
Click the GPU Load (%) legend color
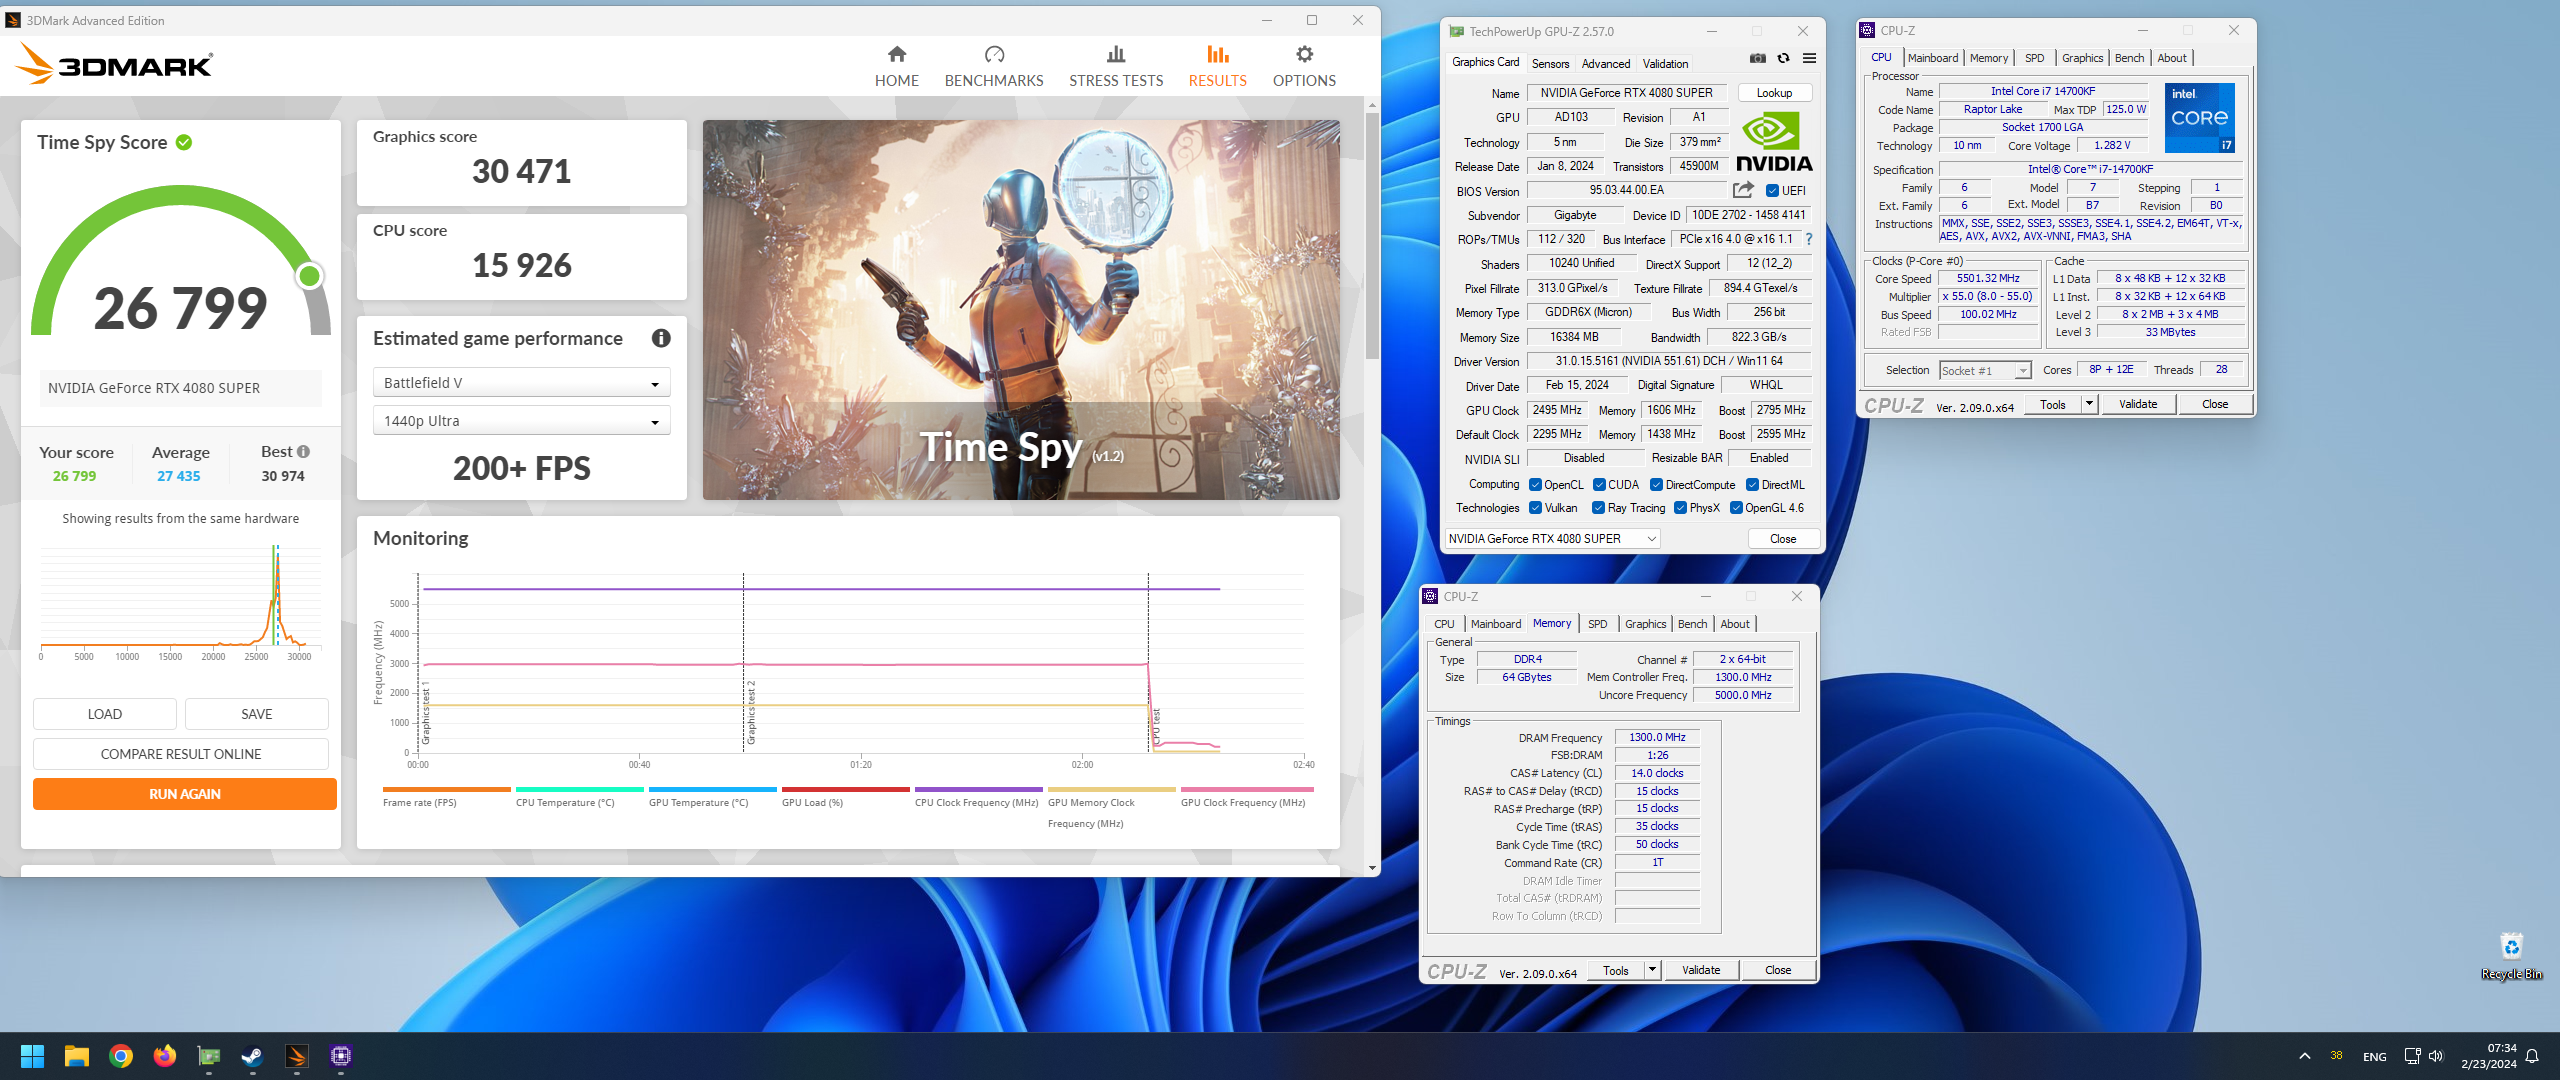(845, 789)
